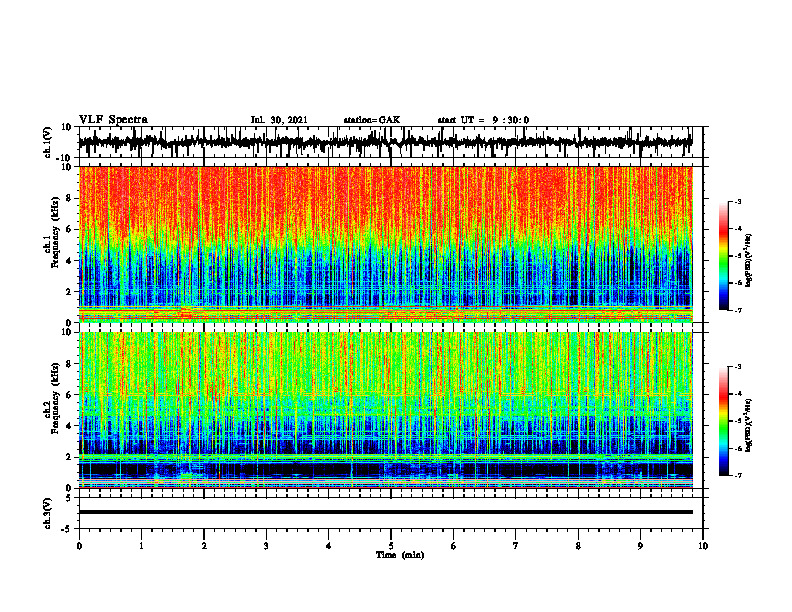Screen dimensions: 792x612
Task: Click time axis tick label "9"
Action: click(640, 546)
